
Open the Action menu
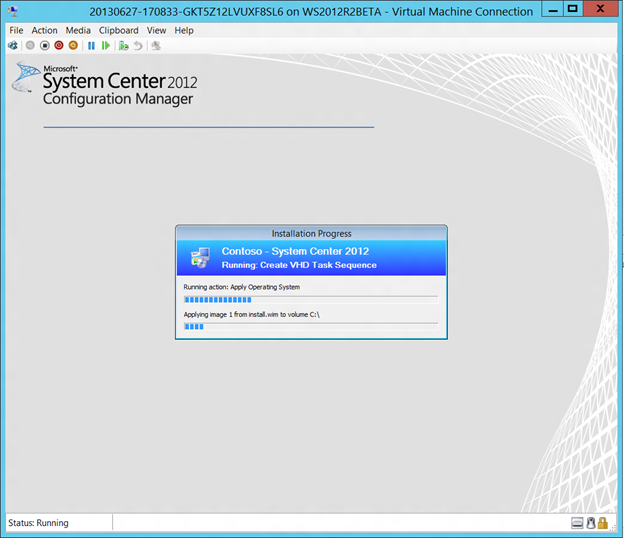coord(45,30)
